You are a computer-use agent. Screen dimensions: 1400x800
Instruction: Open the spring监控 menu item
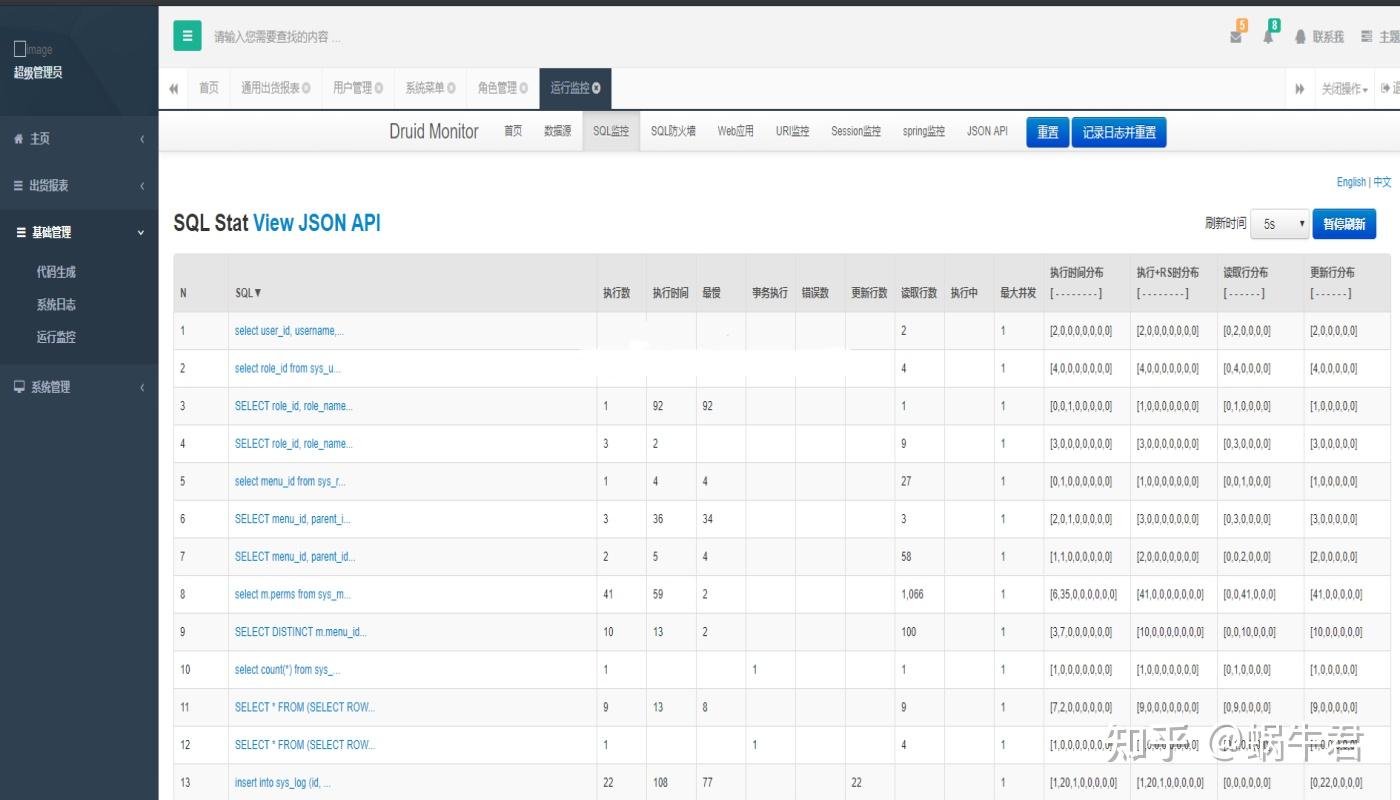pos(923,131)
